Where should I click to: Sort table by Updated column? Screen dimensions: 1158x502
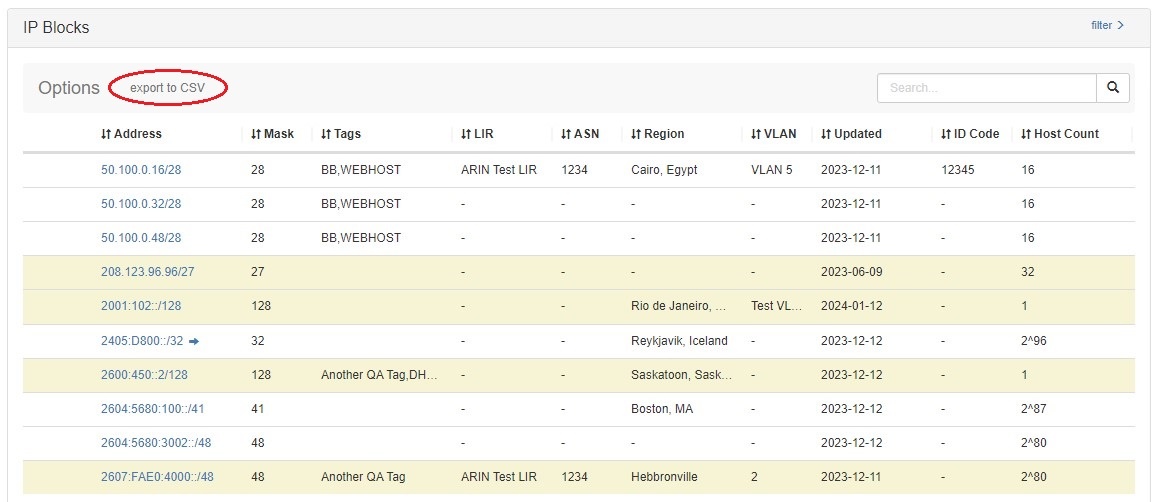point(851,134)
